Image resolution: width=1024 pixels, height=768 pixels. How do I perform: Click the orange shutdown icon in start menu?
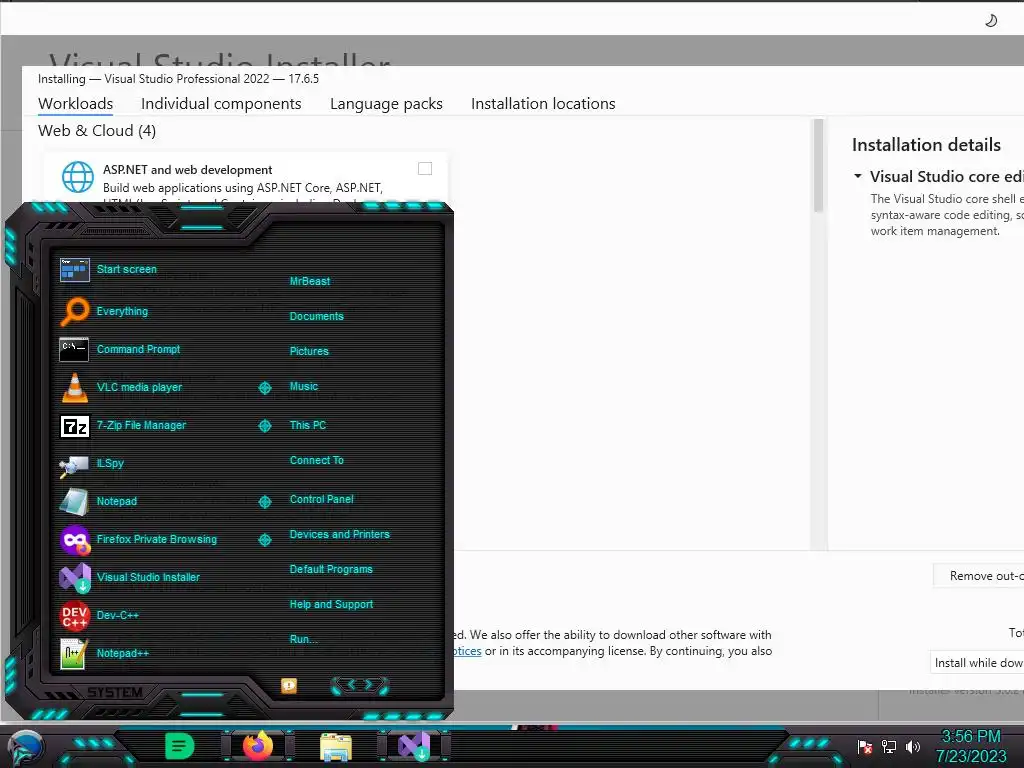click(289, 685)
